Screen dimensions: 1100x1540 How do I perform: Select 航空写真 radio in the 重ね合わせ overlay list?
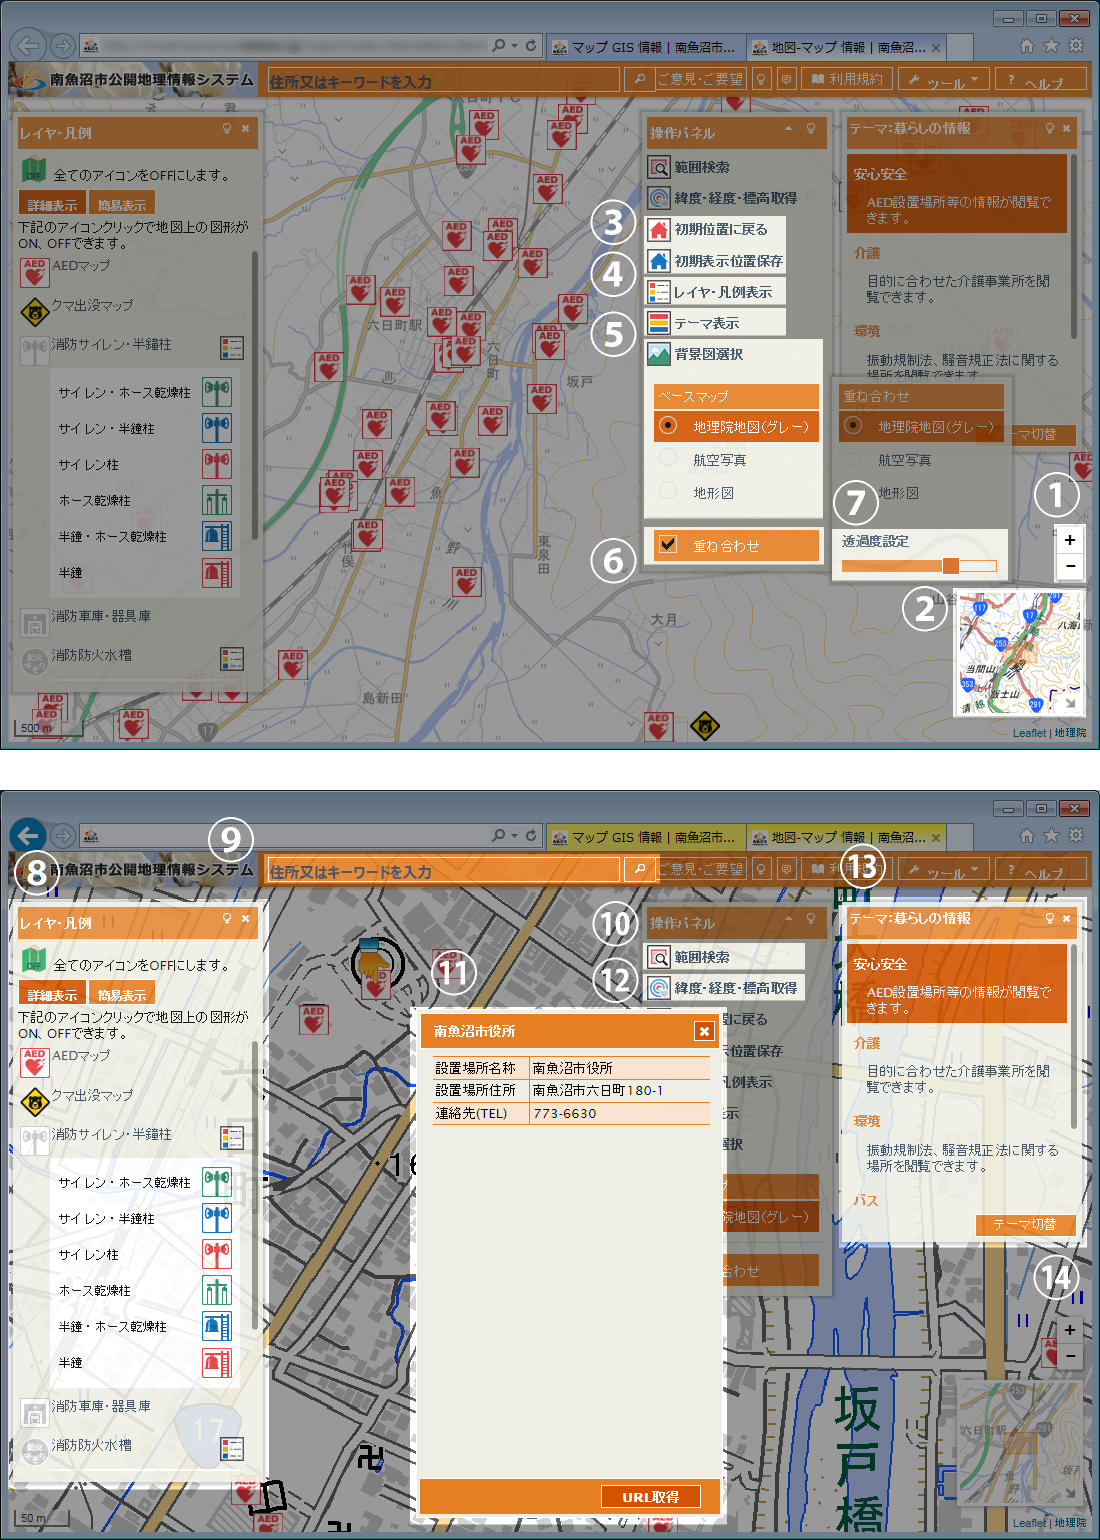pos(852,458)
